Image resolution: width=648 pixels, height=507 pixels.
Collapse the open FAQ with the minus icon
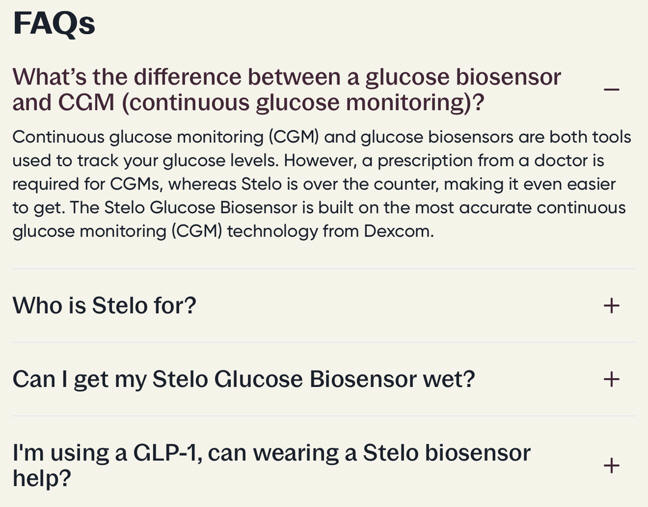(612, 90)
